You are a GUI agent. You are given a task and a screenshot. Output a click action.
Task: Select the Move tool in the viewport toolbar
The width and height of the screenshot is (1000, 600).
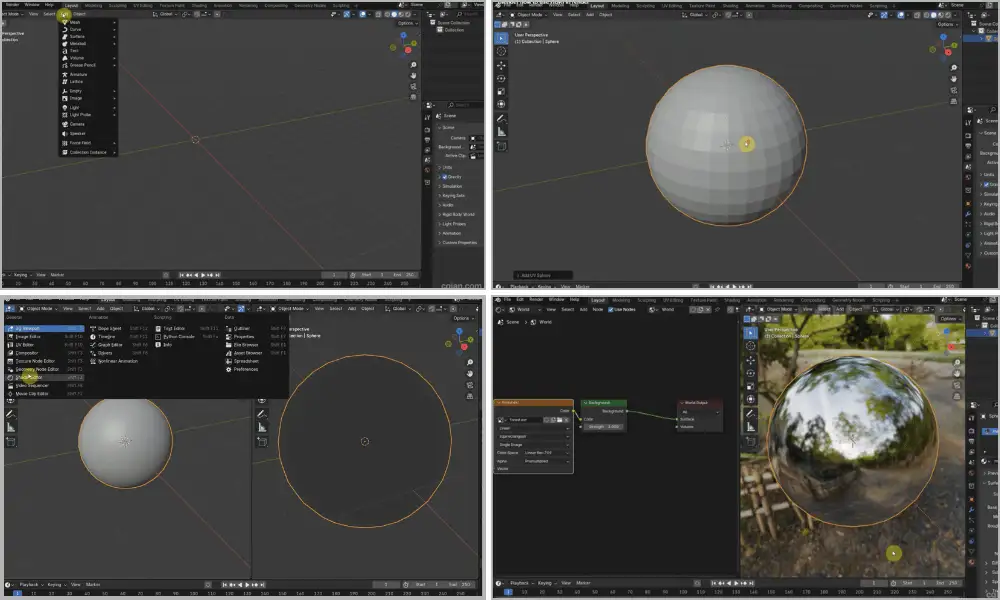(x=503, y=65)
